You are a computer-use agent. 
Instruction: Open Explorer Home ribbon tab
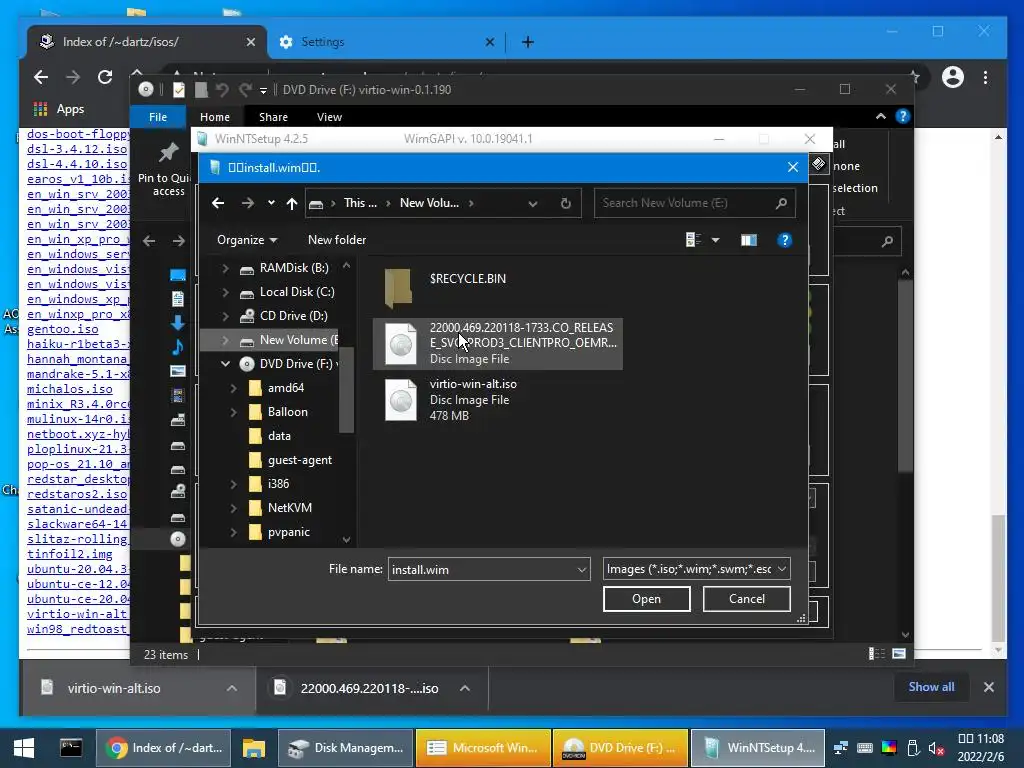click(x=215, y=117)
